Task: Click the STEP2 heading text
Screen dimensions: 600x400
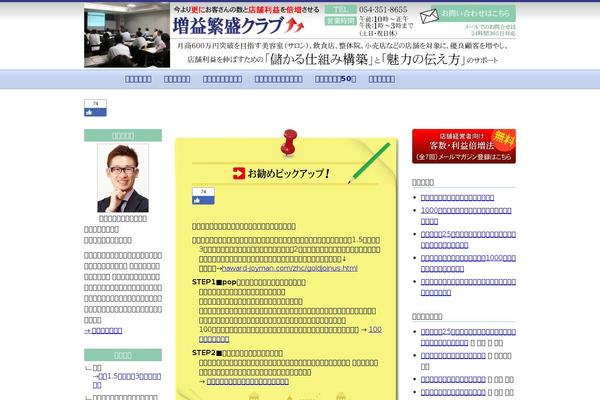Action: pyautogui.click(x=237, y=353)
